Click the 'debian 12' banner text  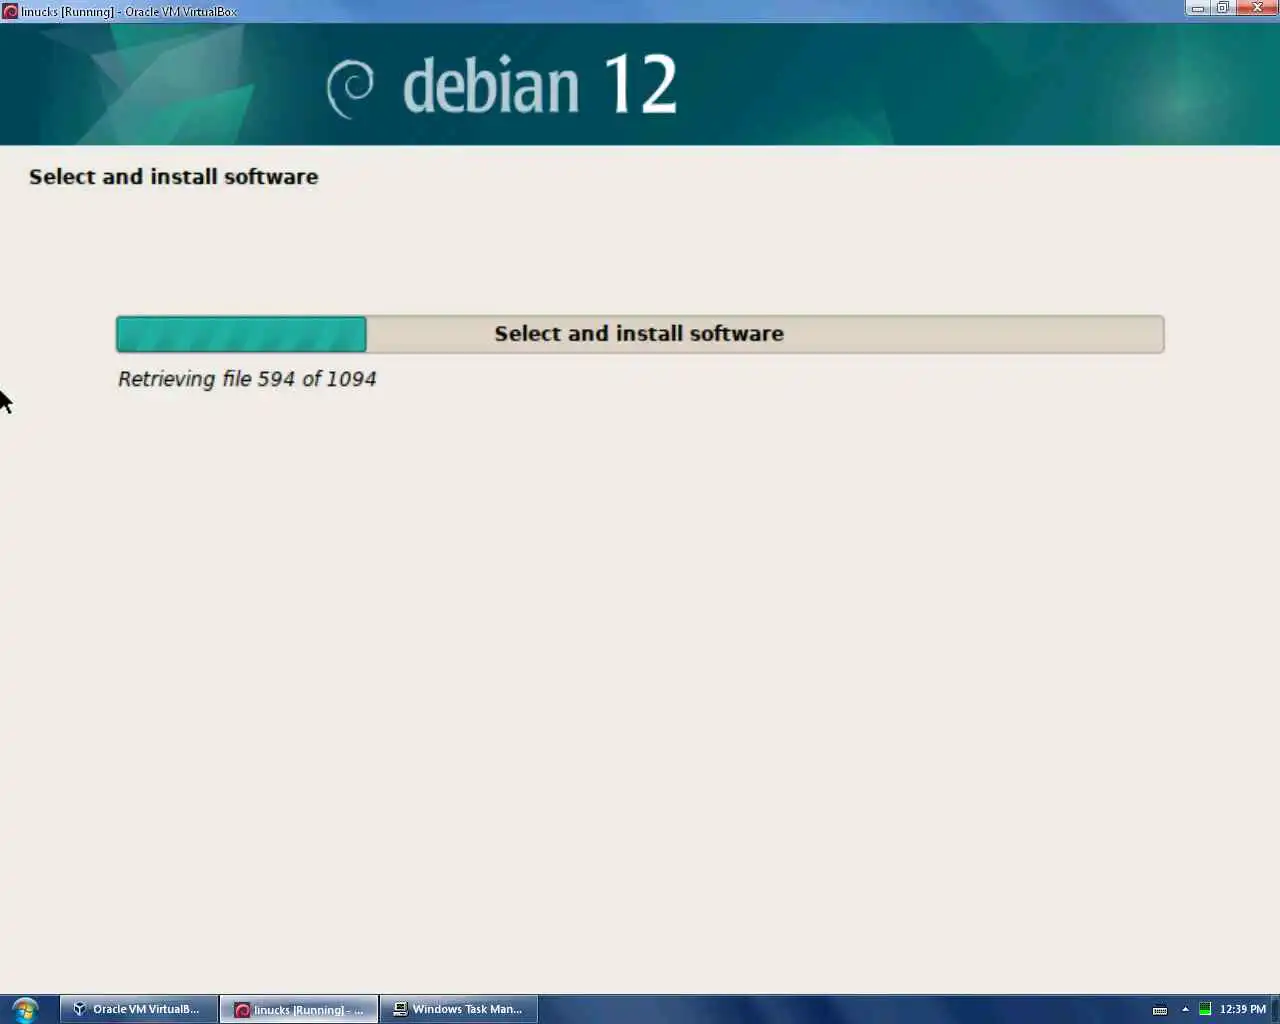[540, 85]
